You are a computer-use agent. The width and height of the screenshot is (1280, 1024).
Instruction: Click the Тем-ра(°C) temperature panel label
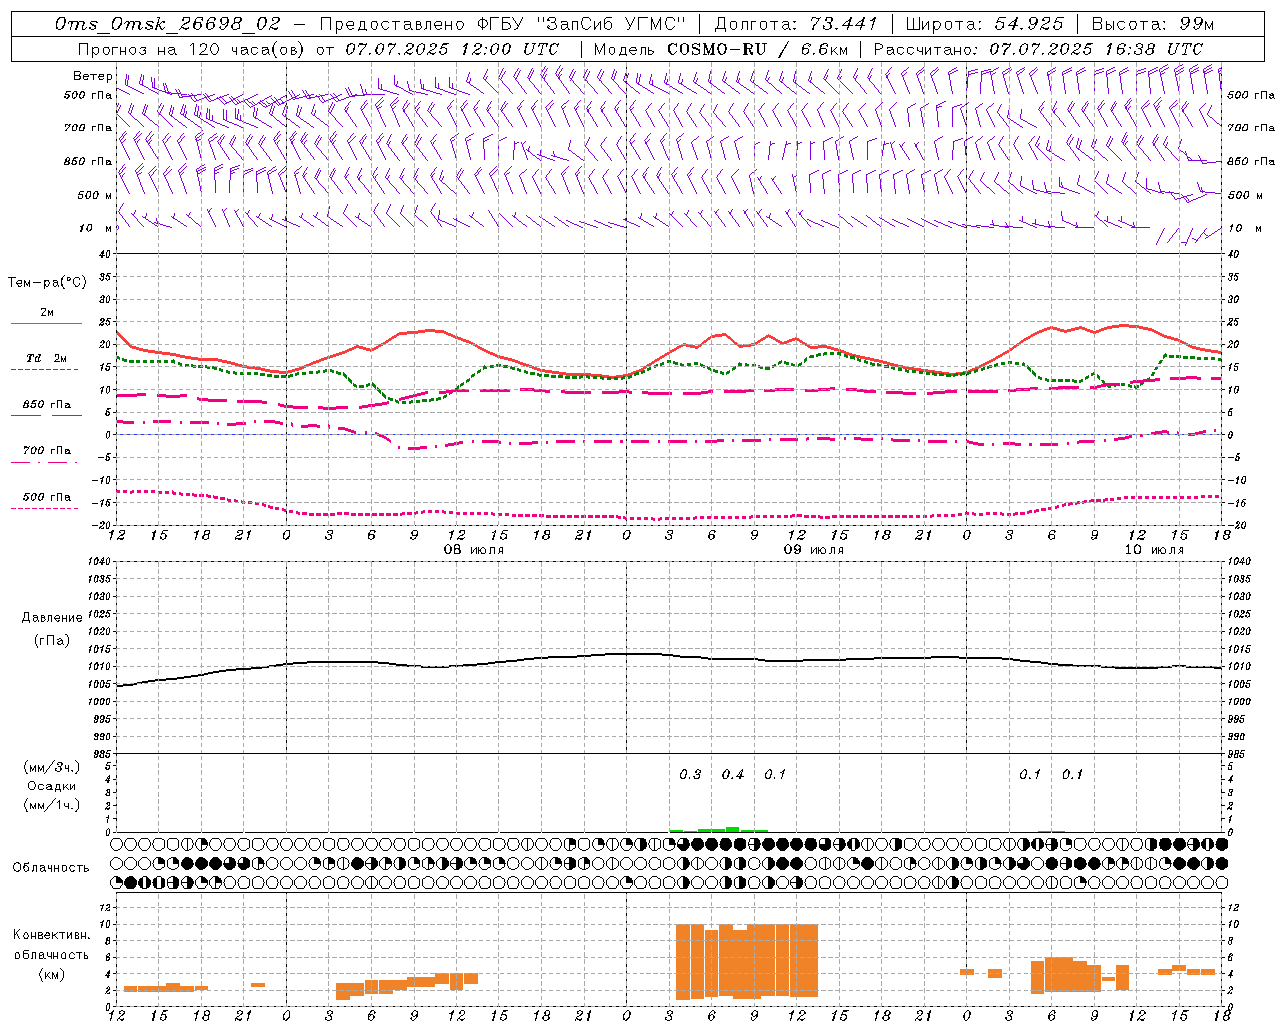coord(47,283)
